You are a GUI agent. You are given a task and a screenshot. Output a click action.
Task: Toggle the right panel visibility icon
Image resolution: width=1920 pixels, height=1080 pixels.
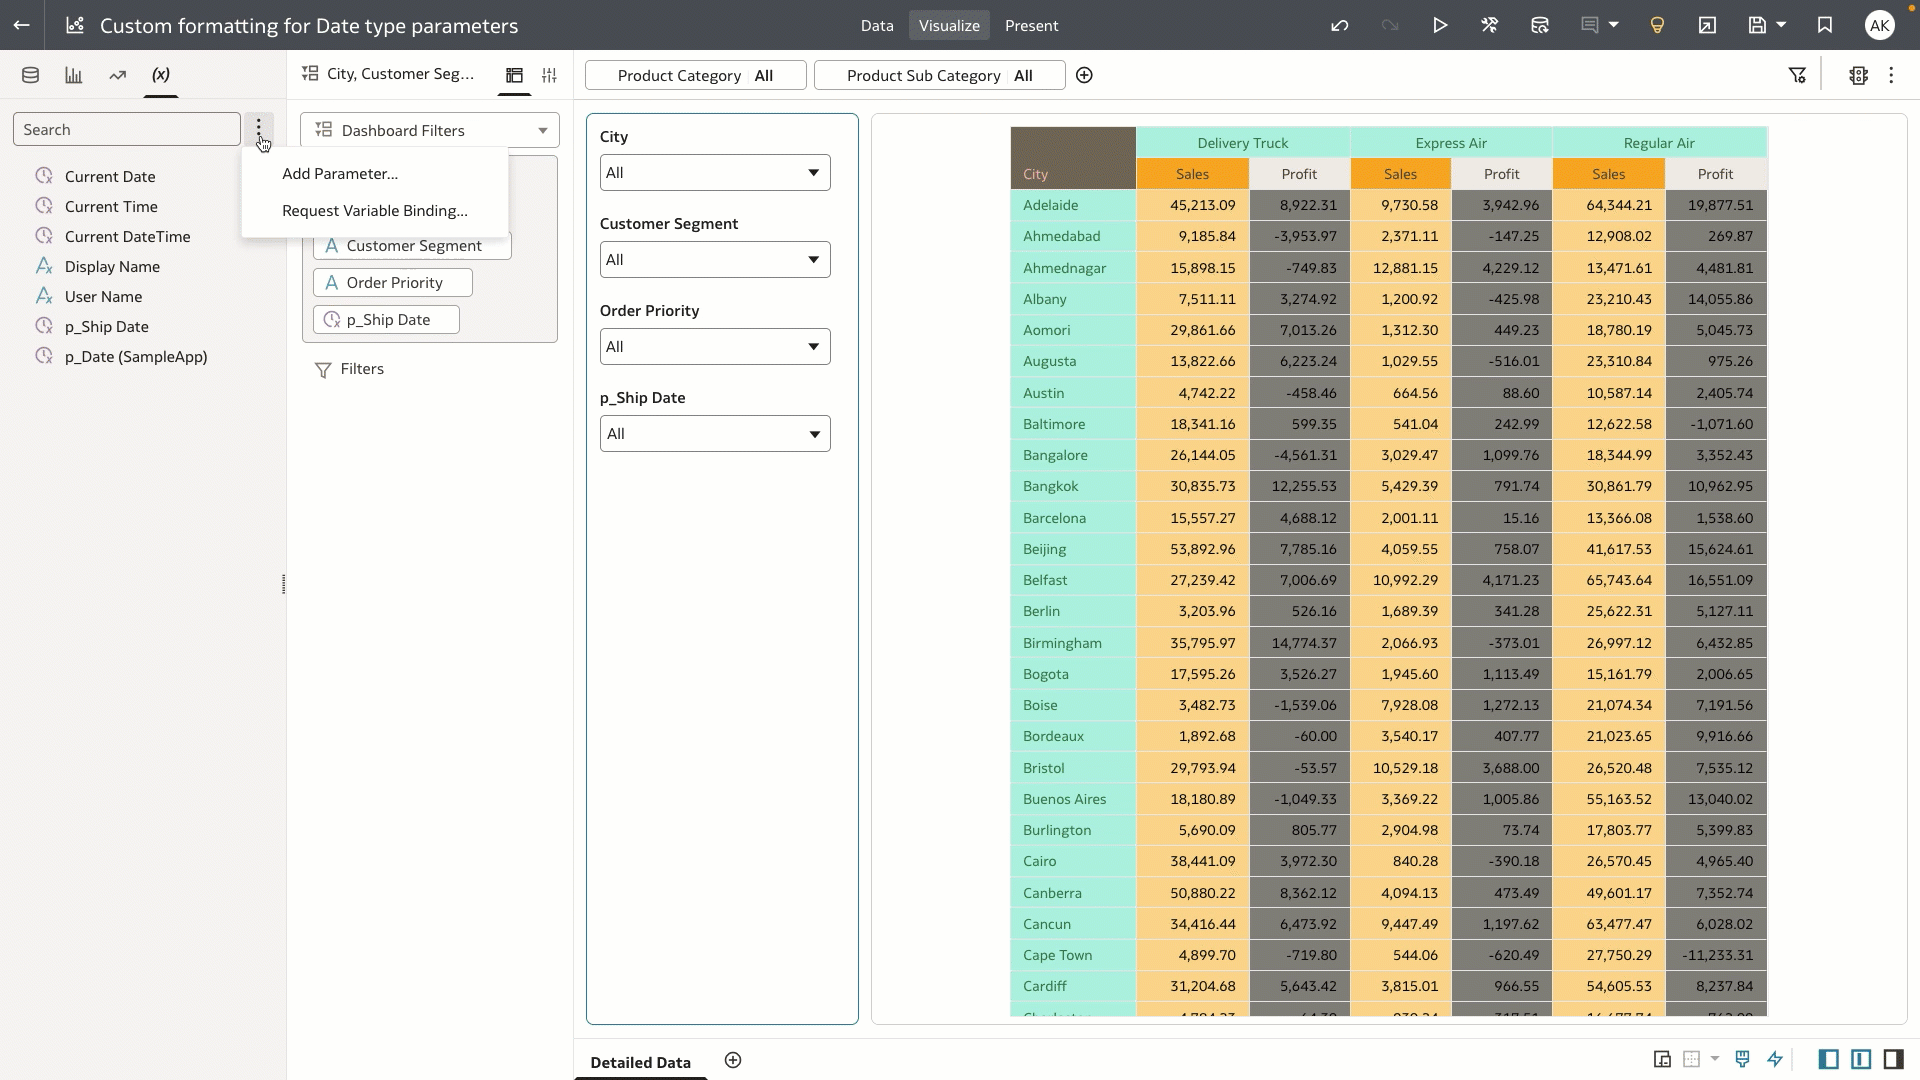coord(1893,1059)
